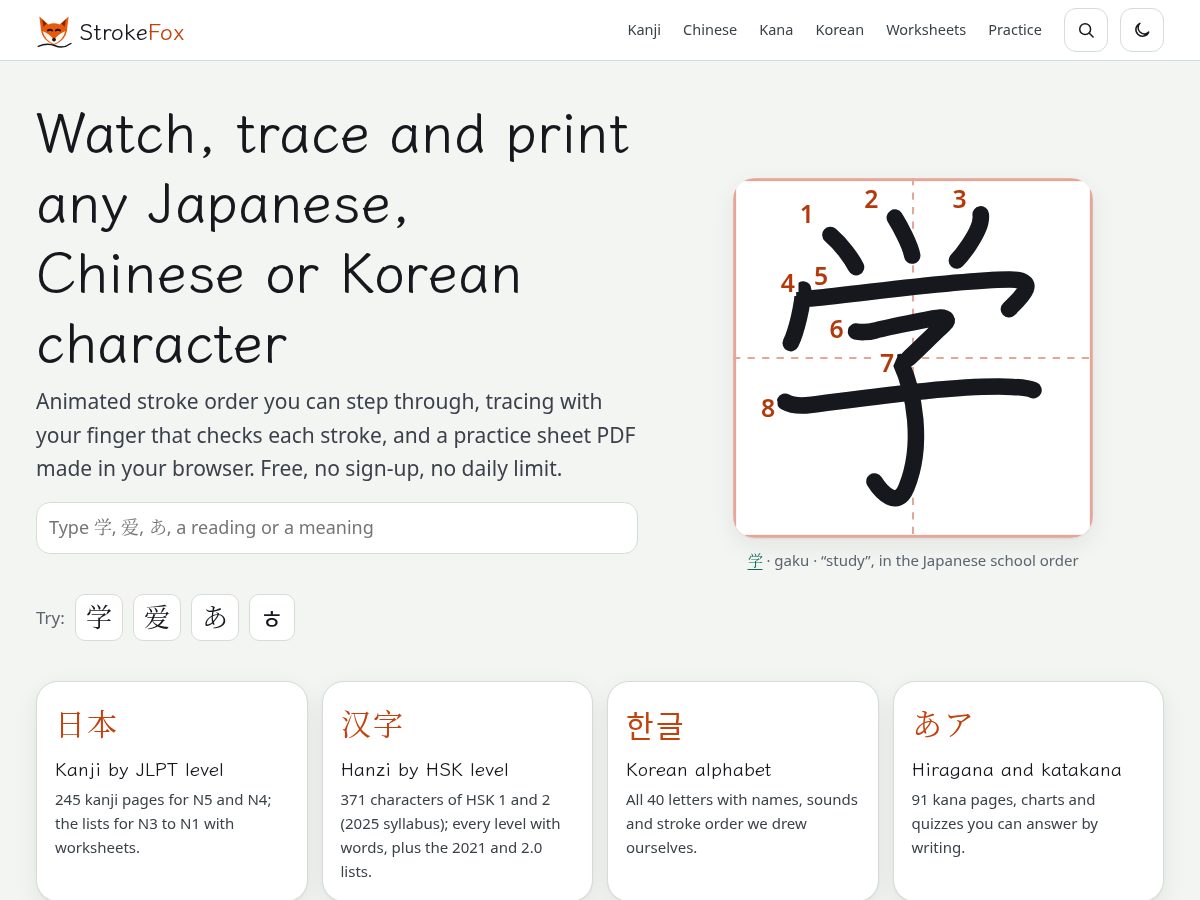Click '245 kanji pages for N5 and N4' text

pos(164,824)
